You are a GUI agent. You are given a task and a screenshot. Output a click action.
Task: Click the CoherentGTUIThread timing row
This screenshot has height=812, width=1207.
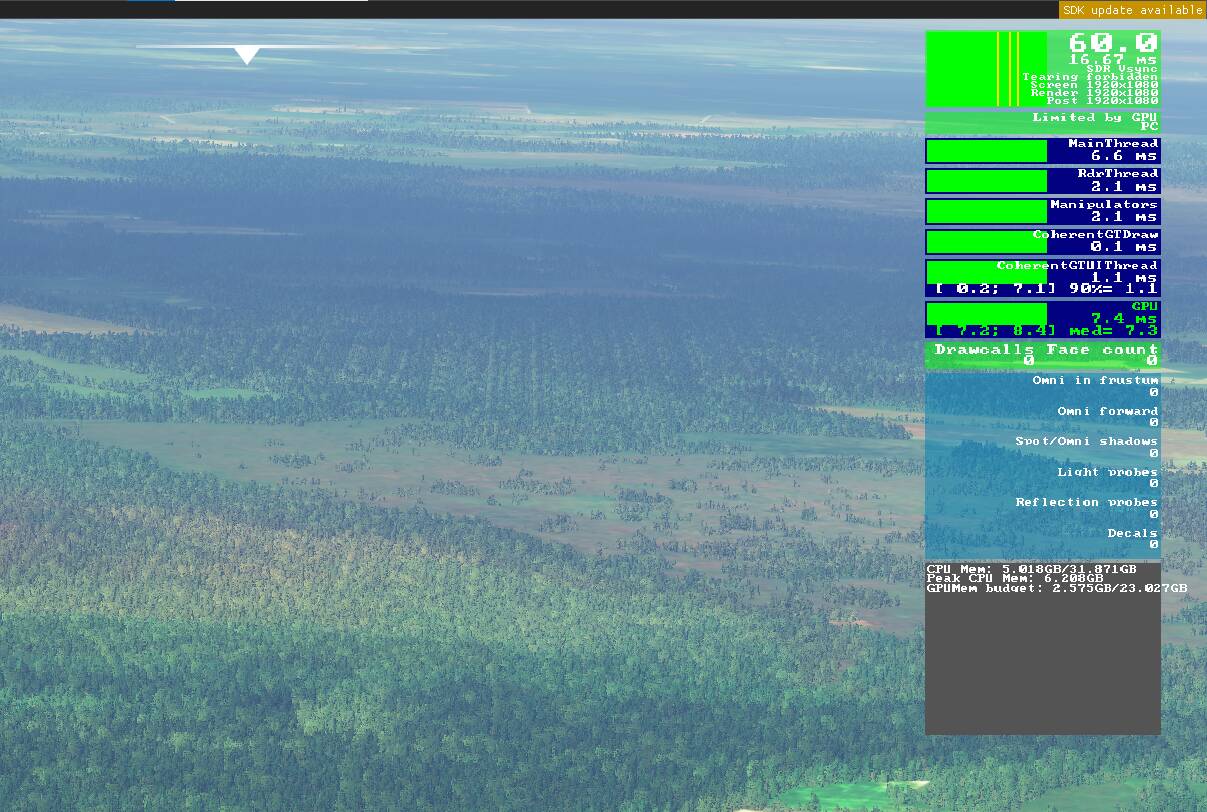[x=1042, y=277]
